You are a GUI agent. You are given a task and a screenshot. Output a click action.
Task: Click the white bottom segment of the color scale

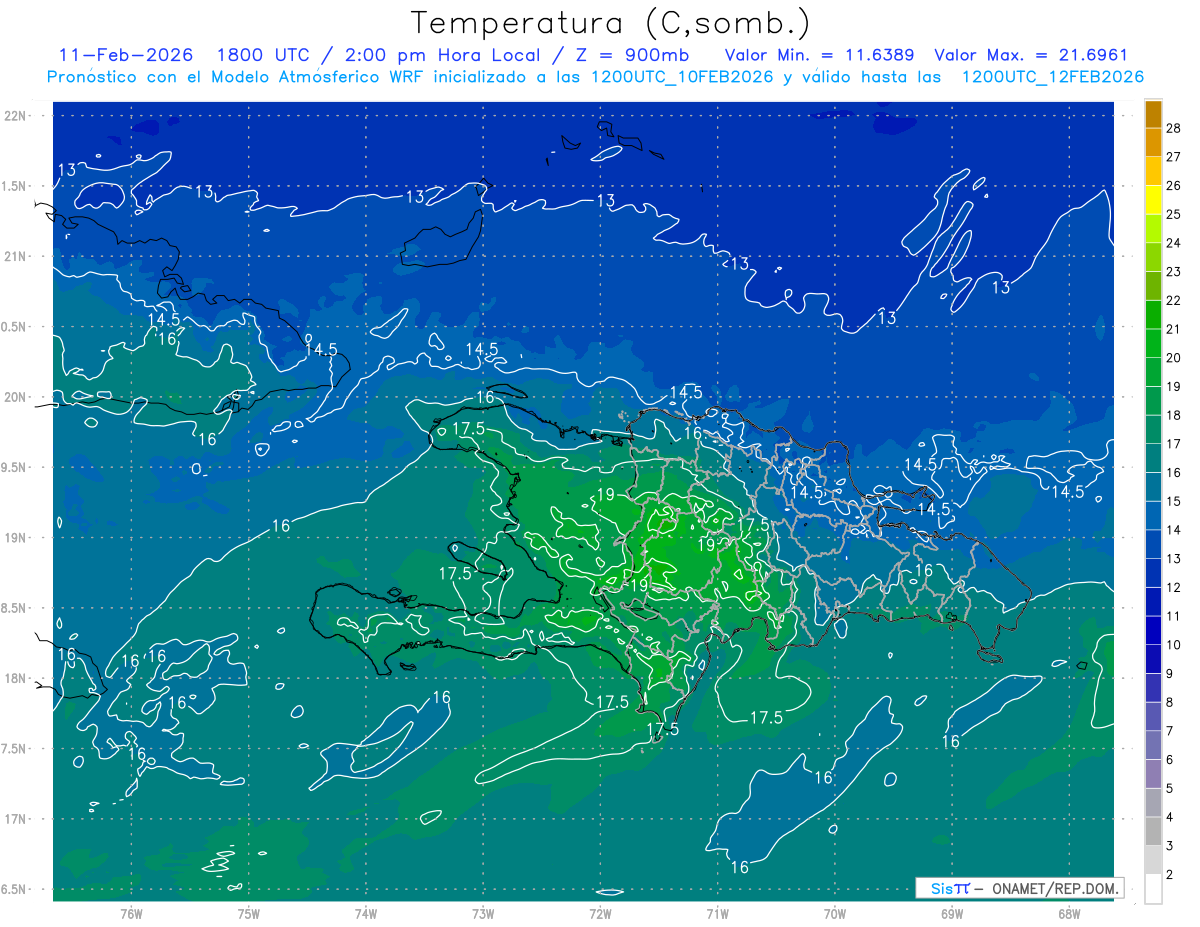1153,889
